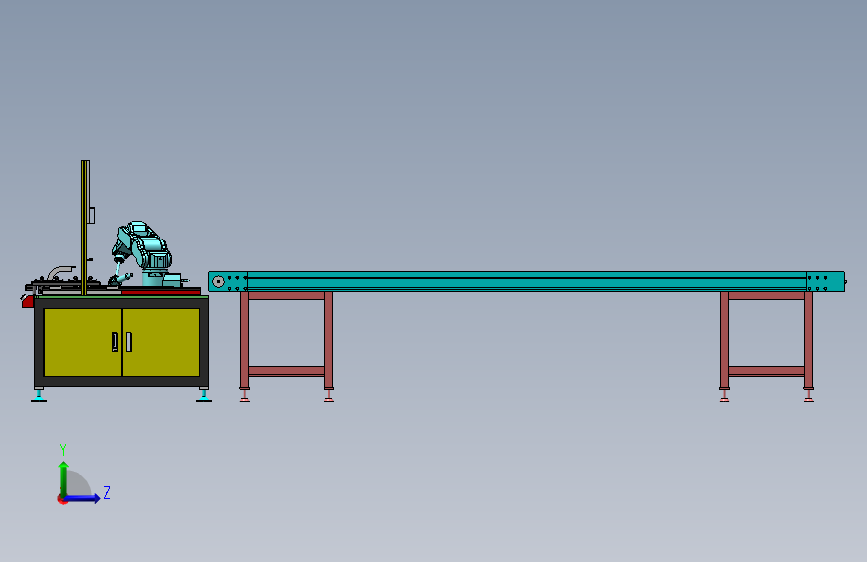The image size is (867, 562).
Task: Select the cabinet's right leveling foot
Action: 203,396
